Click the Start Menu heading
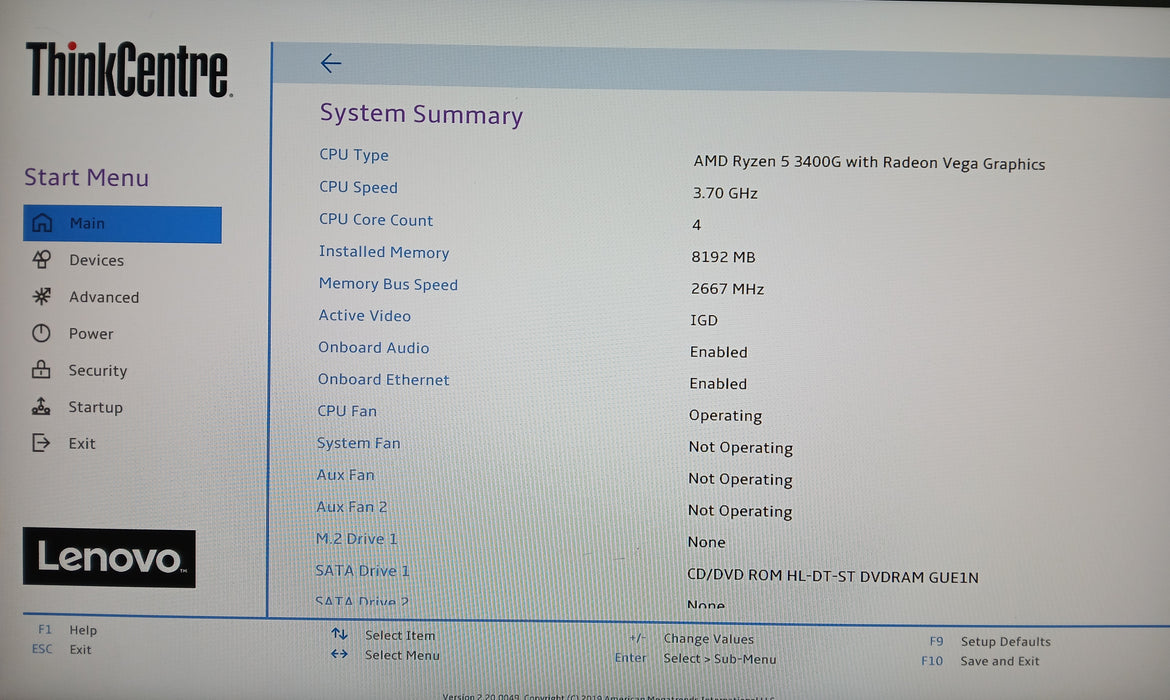The image size is (1170, 700). pyautogui.click(x=87, y=178)
